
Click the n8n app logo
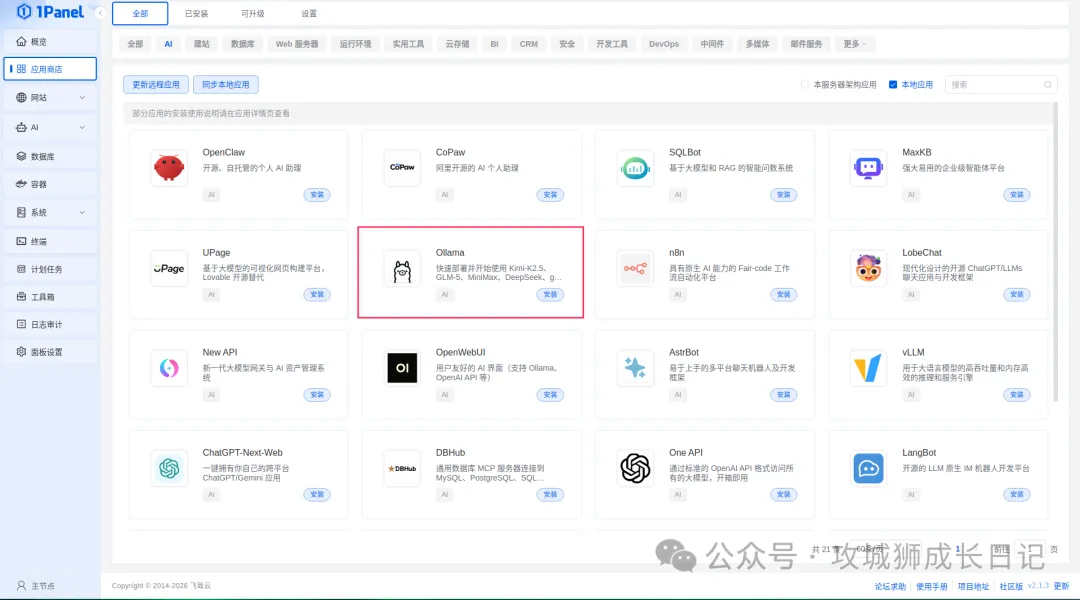[635, 268]
